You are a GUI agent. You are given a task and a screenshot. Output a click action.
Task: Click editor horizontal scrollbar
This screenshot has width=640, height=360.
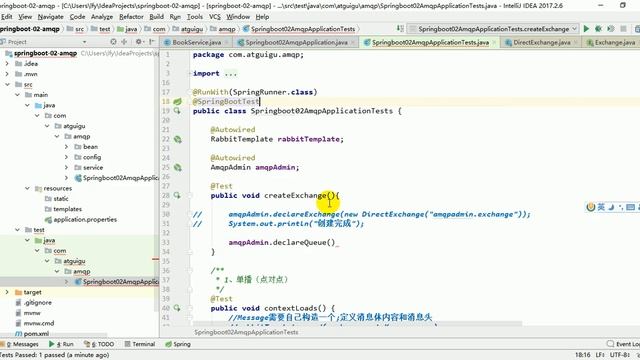[x=358, y=324]
